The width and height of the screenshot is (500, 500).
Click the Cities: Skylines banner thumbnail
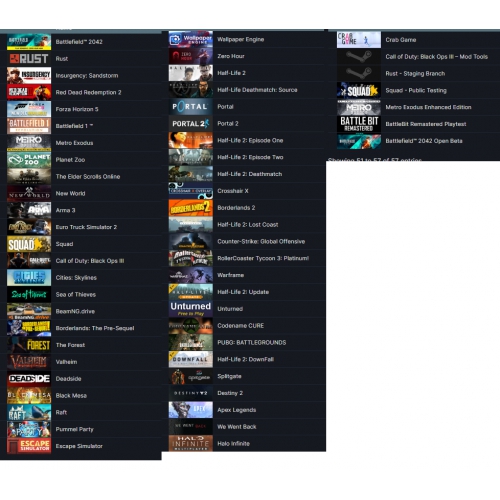click(29, 278)
